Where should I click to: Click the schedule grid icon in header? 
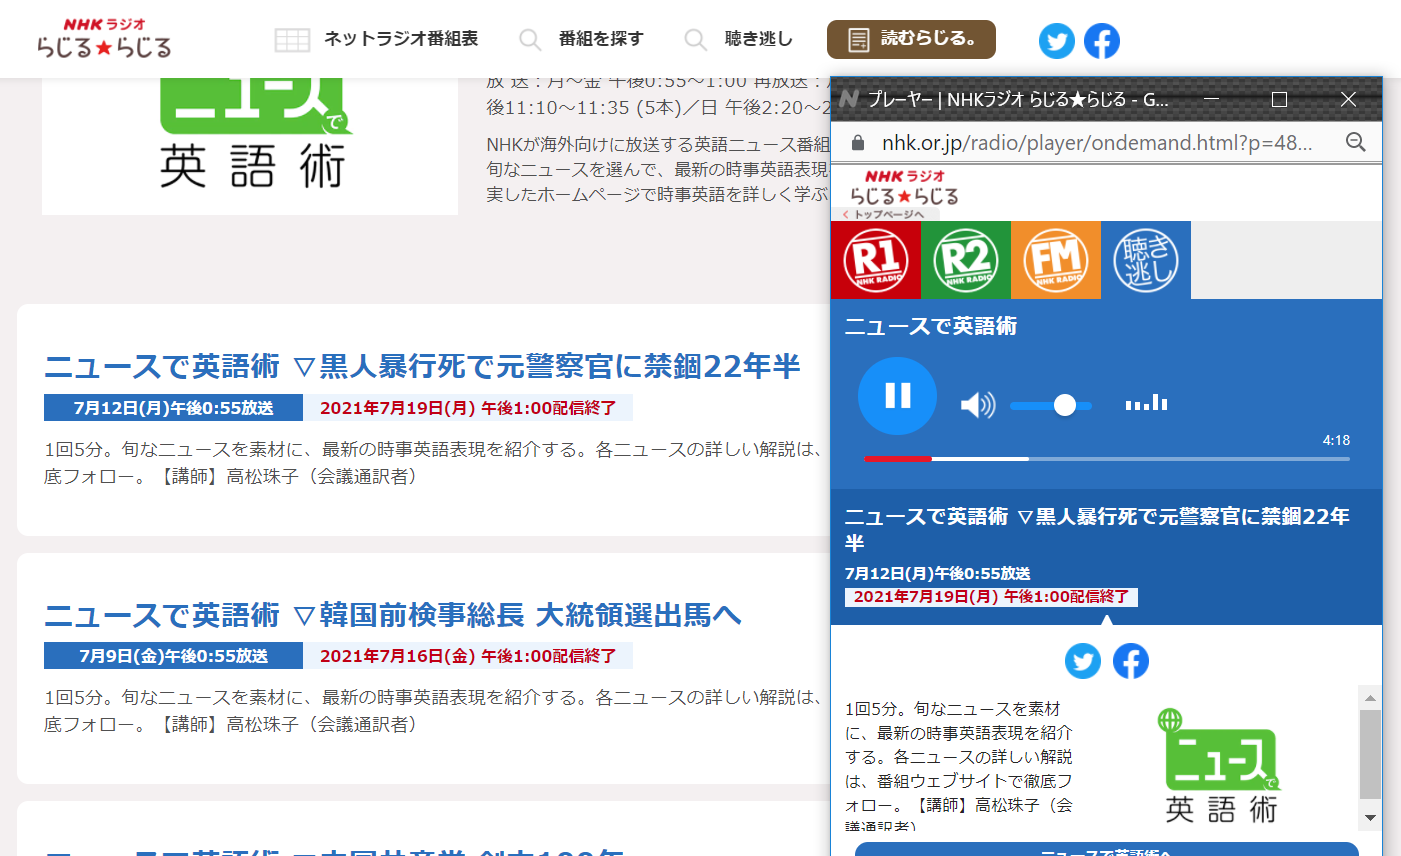coord(292,40)
